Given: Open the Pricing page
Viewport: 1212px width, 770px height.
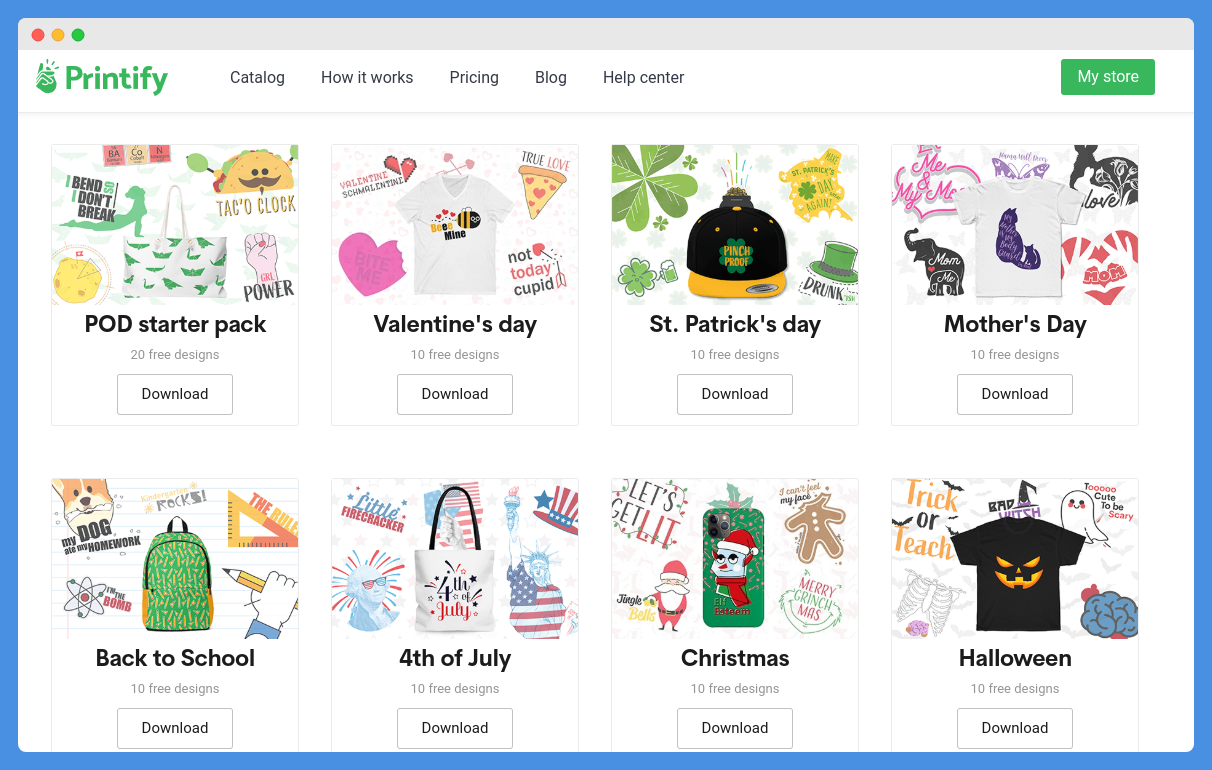Looking at the screenshot, I should click(x=474, y=77).
